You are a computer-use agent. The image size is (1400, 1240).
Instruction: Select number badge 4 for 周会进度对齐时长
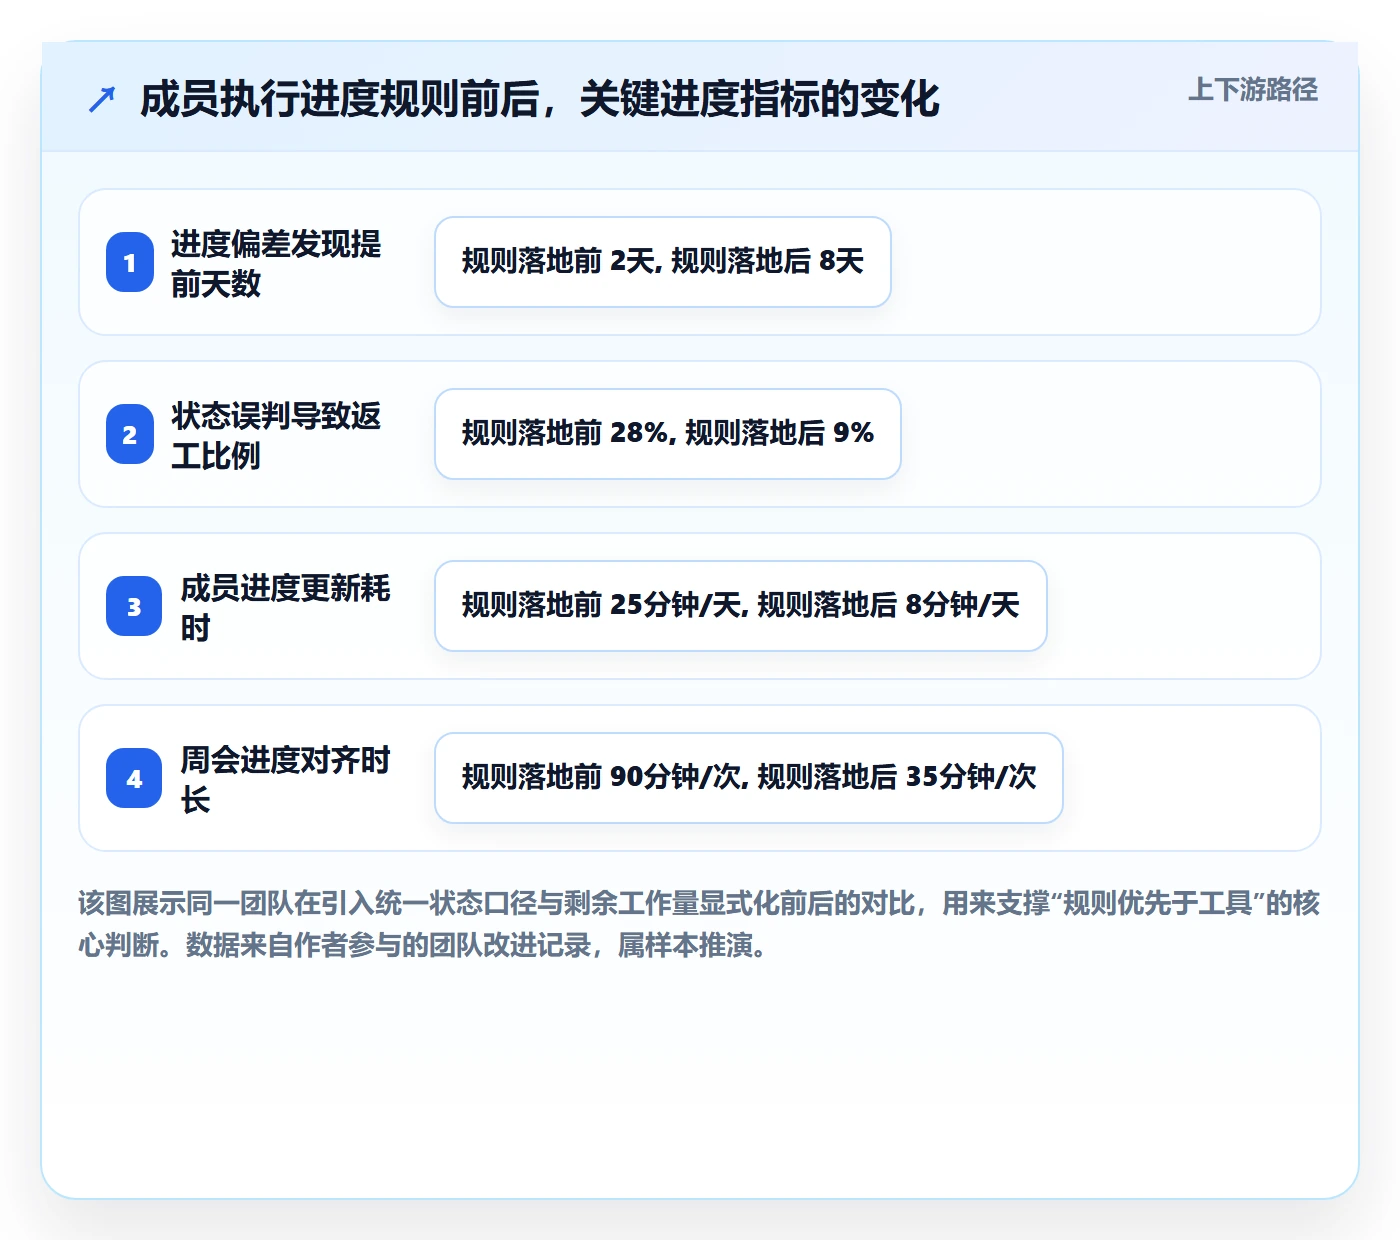(x=134, y=778)
